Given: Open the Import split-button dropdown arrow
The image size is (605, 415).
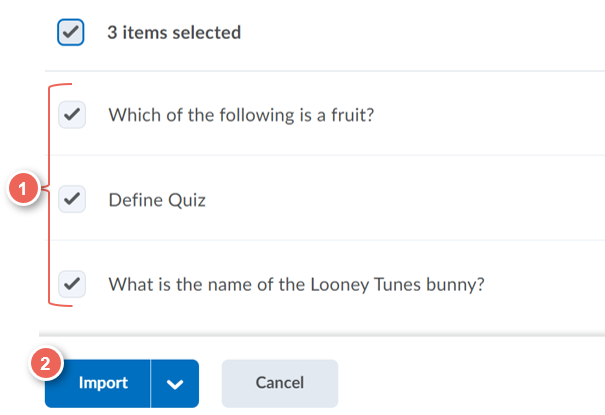Looking at the screenshot, I should click(x=175, y=383).
